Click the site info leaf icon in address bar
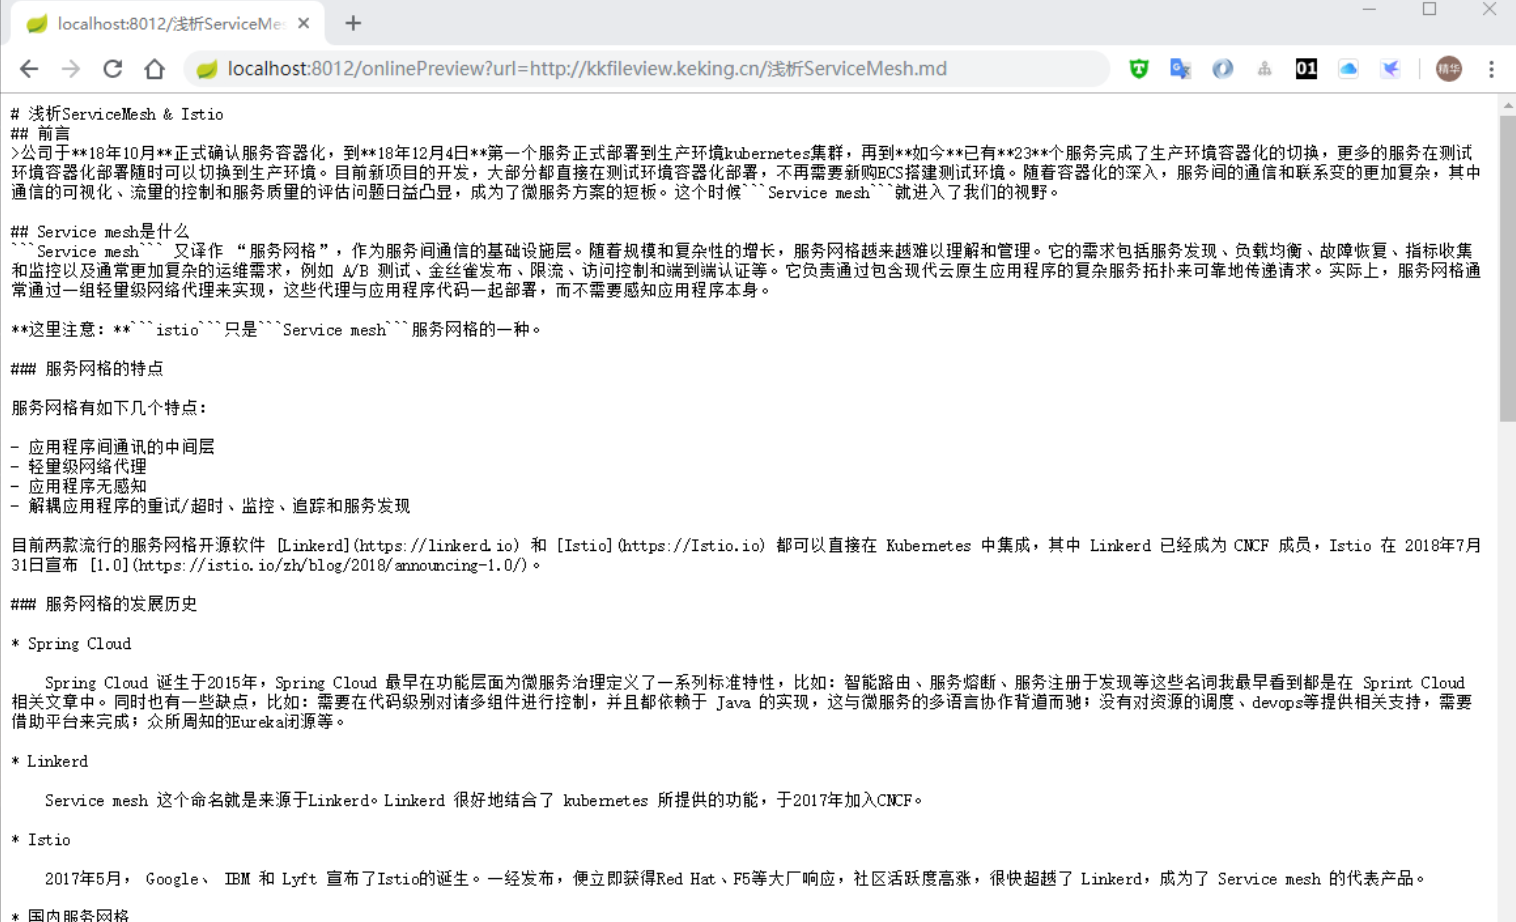Image resolution: width=1516 pixels, height=922 pixels. pyautogui.click(x=207, y=69)
